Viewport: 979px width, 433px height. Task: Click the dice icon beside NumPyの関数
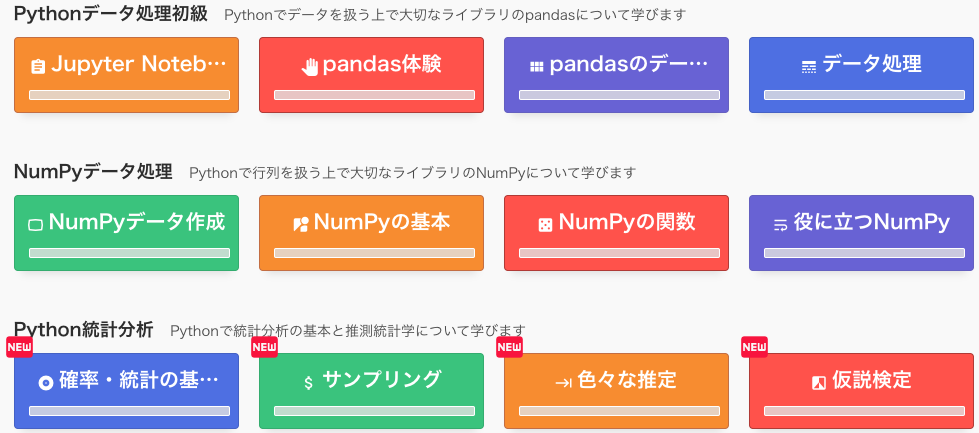pyautogui.click(x=545, y=225)
